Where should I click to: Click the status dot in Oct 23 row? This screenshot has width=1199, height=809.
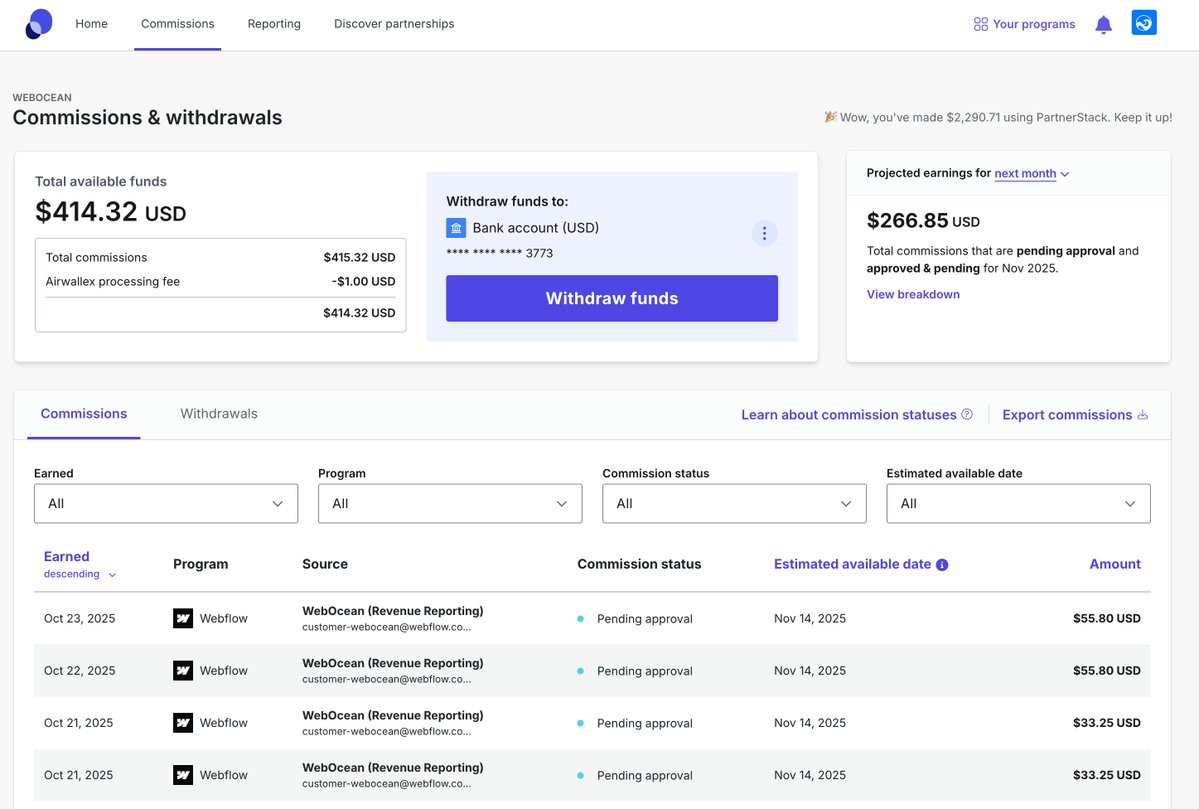[x=580, y=619]
